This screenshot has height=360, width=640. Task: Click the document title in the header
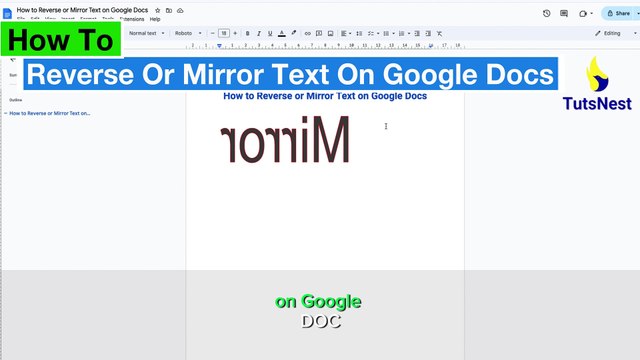[x=82, y=10]
